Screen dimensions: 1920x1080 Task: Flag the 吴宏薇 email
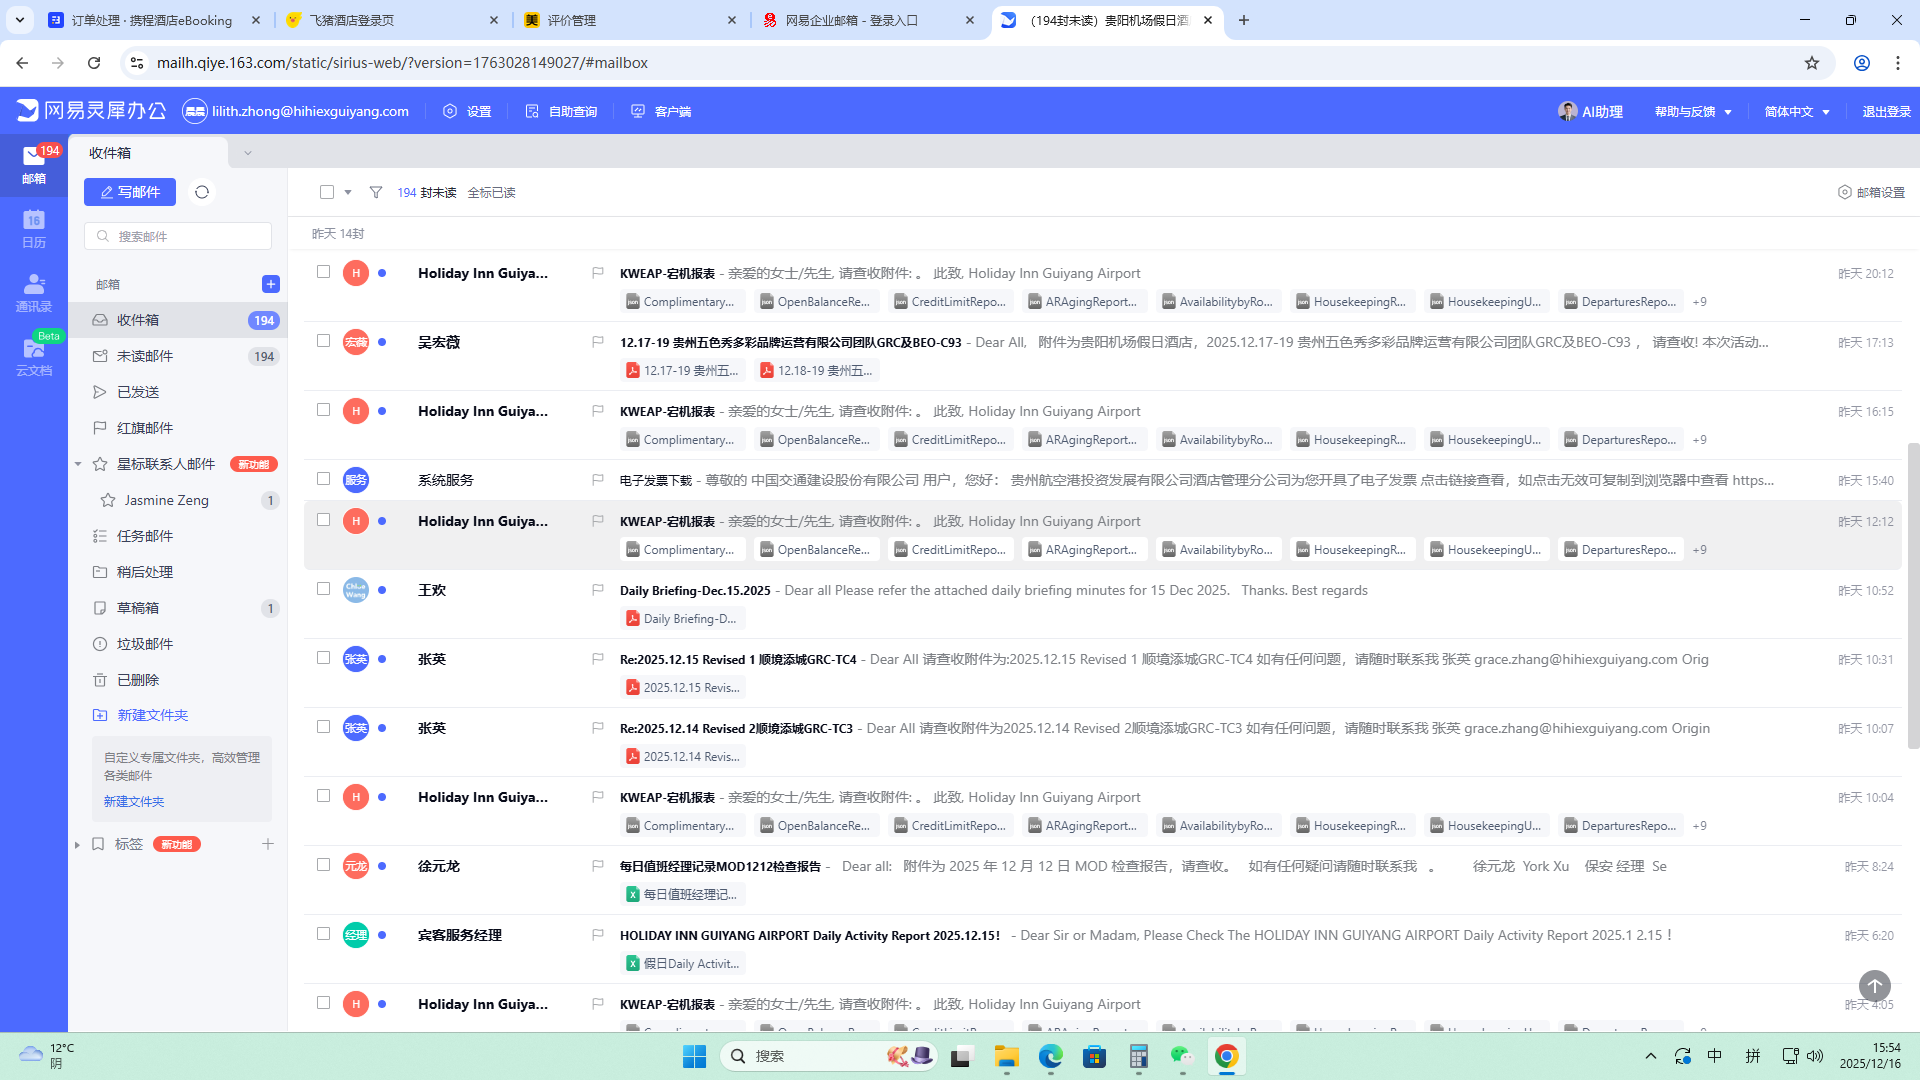[x=598, y=342]
